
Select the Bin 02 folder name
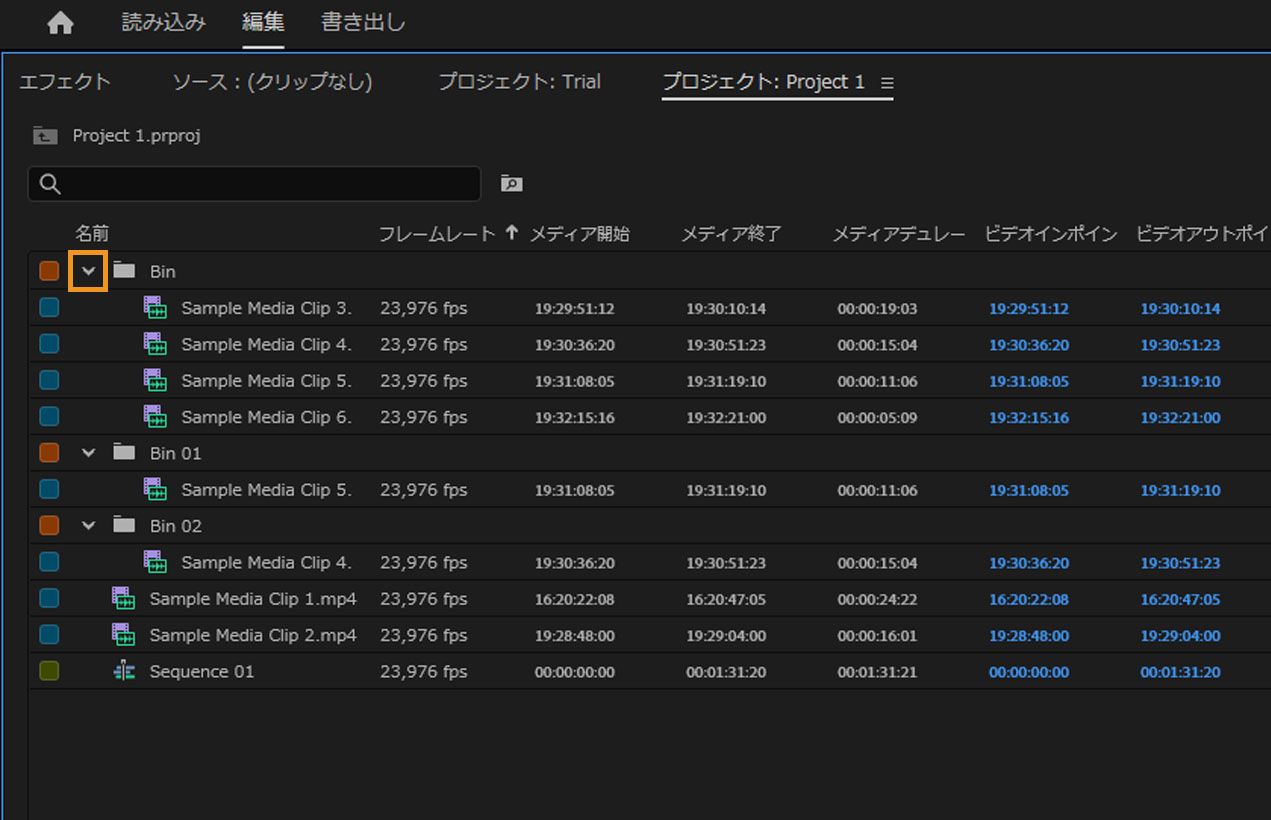(x=176, y=525)
